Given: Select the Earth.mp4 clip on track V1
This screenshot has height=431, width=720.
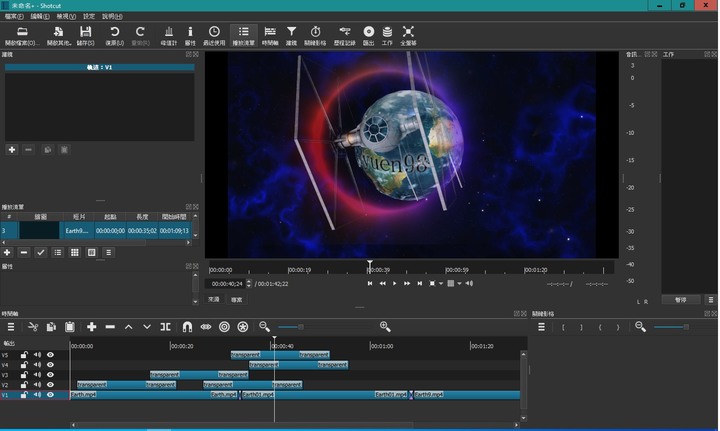Looking at the screenshot, I should click(x=155, y=395).
